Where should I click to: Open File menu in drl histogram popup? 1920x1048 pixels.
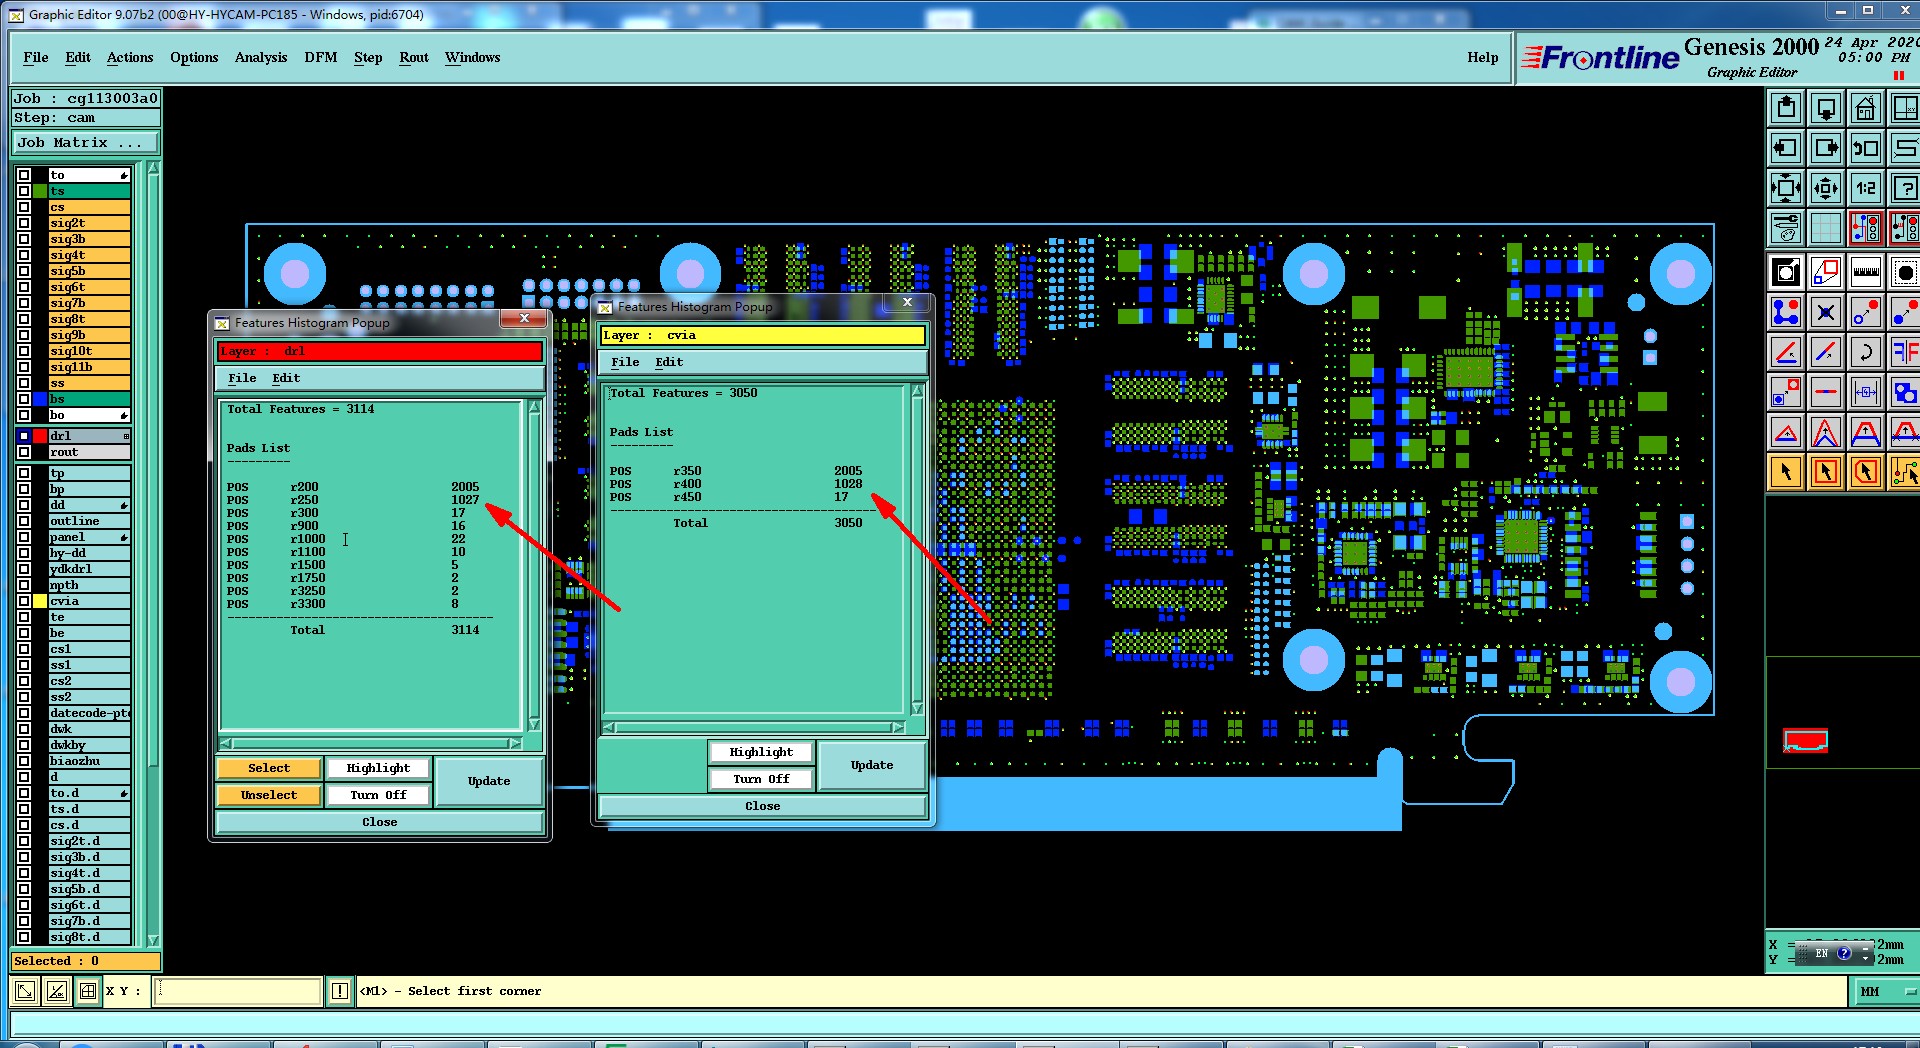[x=242, y=378]
